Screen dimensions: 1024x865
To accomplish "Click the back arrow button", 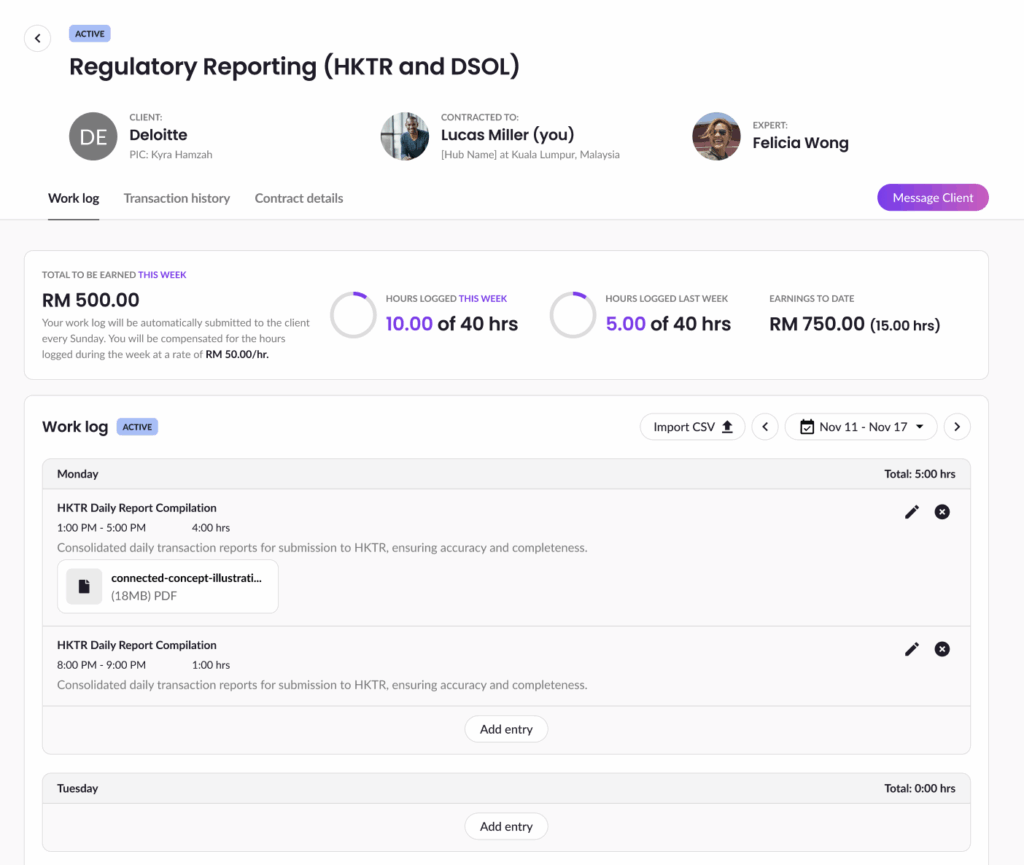I will pyautogui.click(x=37, y=39).
